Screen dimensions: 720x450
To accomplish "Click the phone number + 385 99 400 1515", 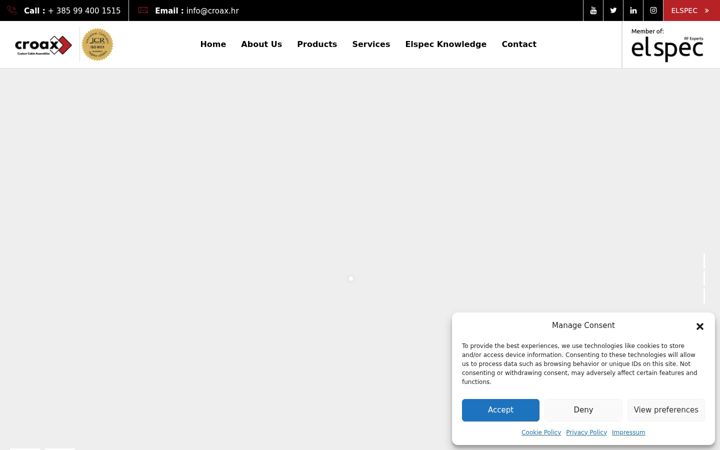I will point(84,11).
